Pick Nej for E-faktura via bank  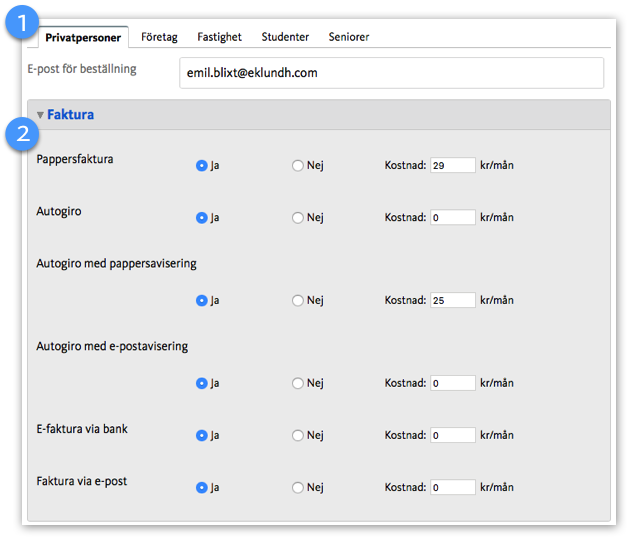coord(298,435)
